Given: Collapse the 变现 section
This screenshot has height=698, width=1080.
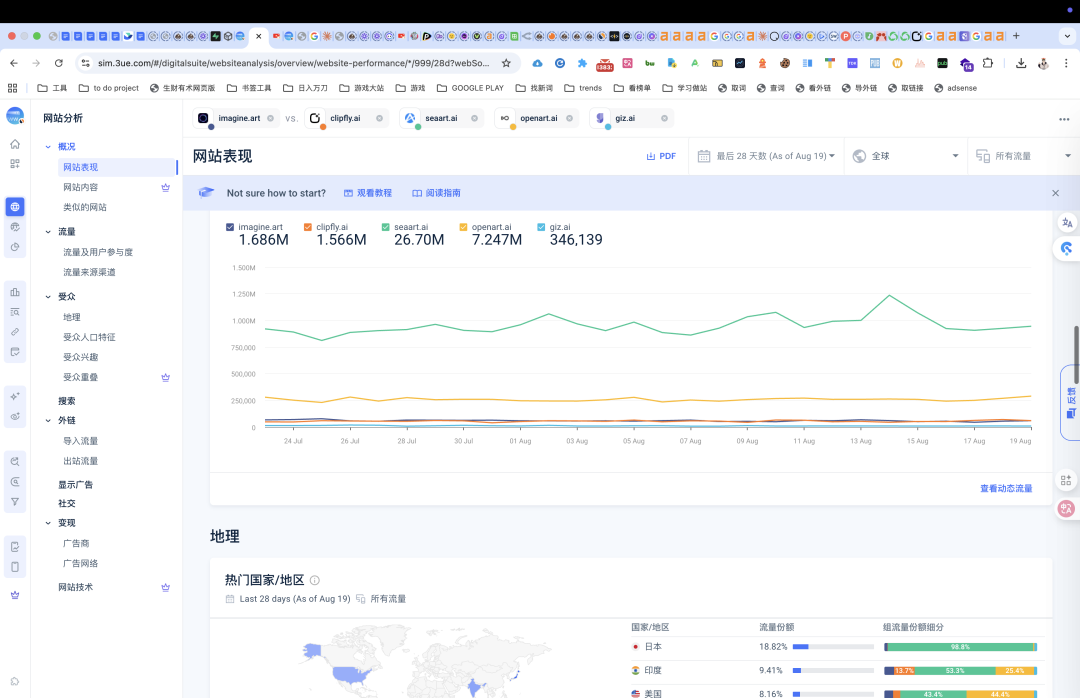Looking at the screenshot, I should point(48,523).
